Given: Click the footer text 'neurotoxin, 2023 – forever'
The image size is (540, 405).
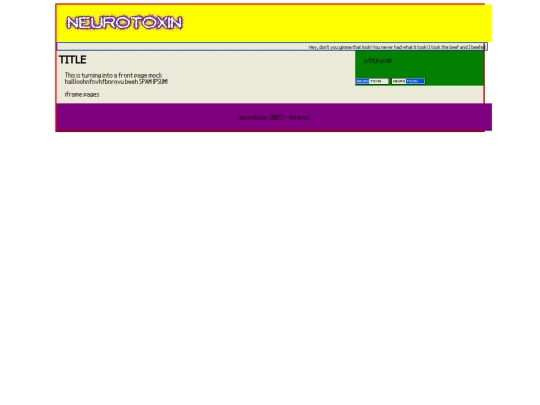Looking at the screenshot, I should (273, 117).
